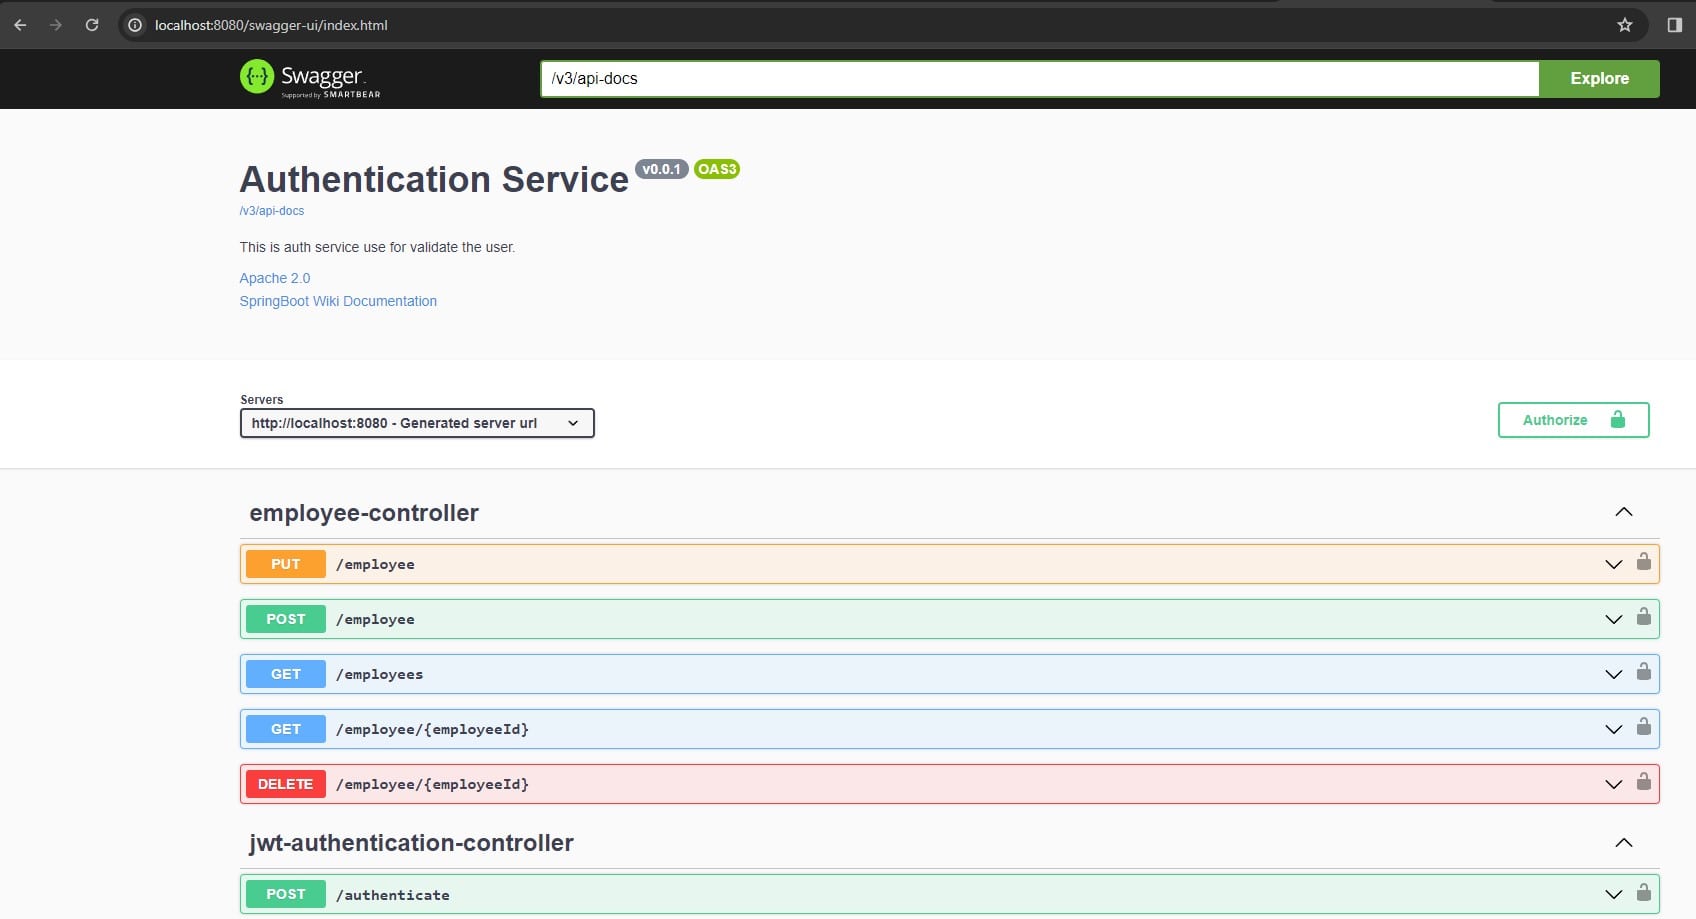Open SpringBoot Wiki Documentation link
The height and width of the screenshot is (919, 1696).
338,301
